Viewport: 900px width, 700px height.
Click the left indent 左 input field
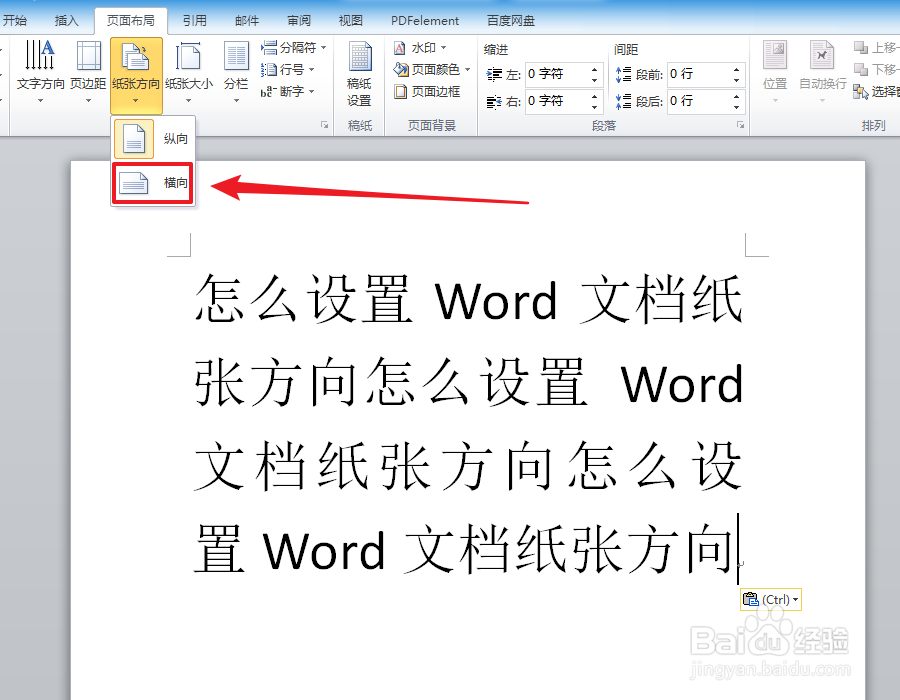(556, 74)
